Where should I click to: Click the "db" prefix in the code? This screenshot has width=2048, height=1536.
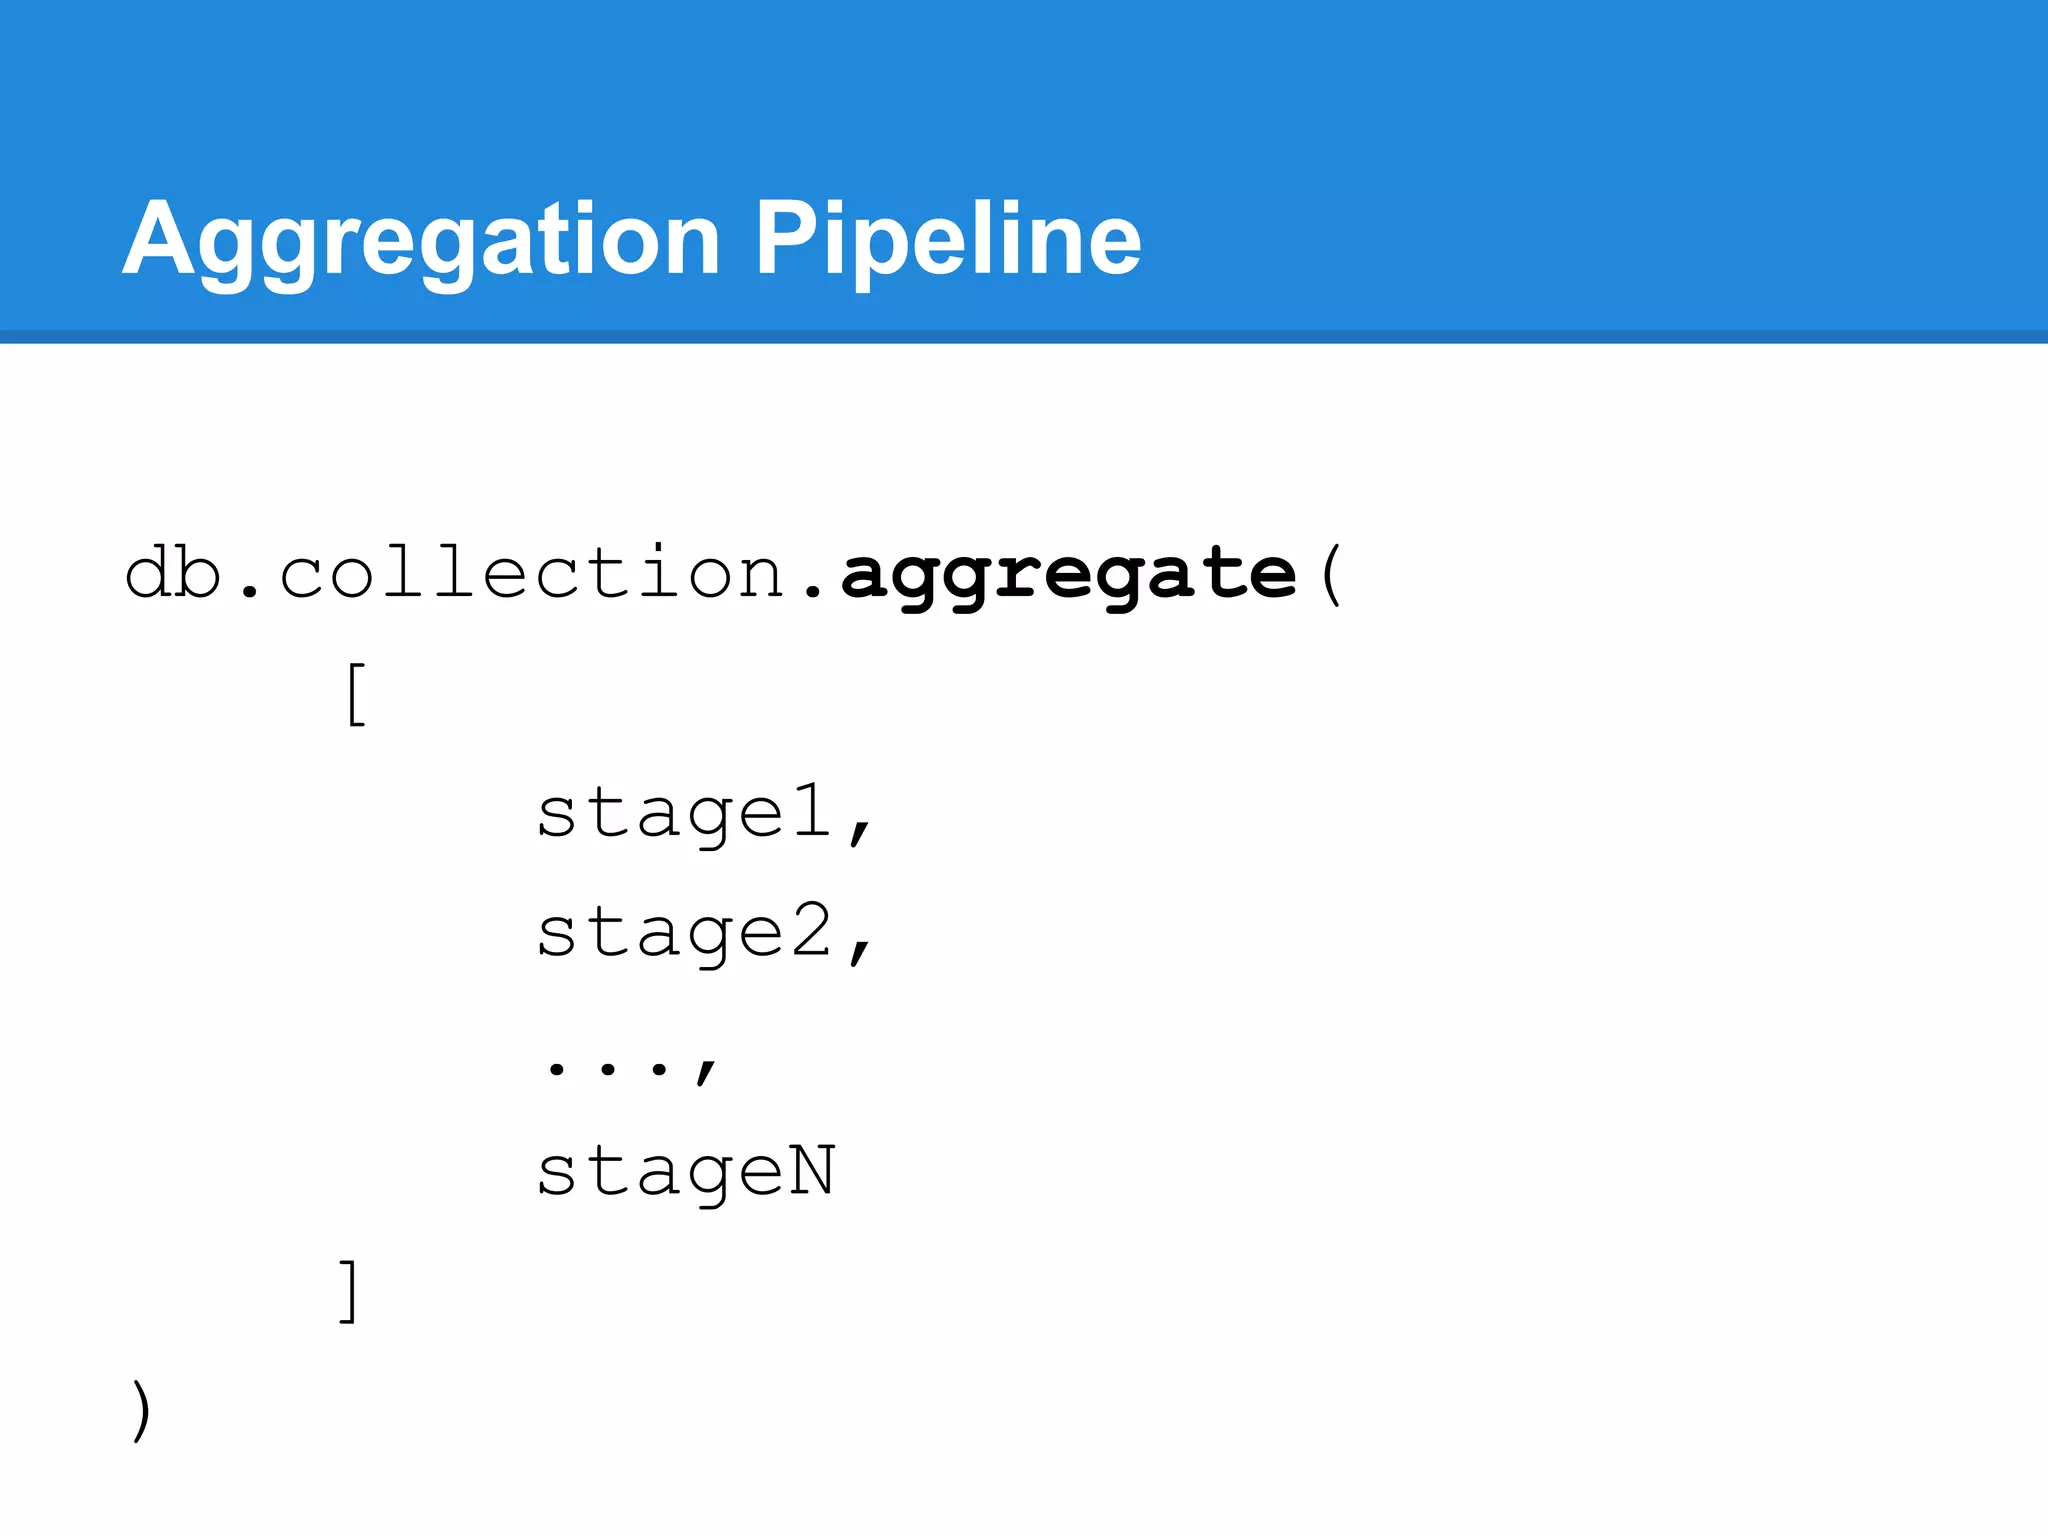tap(172, 574)
